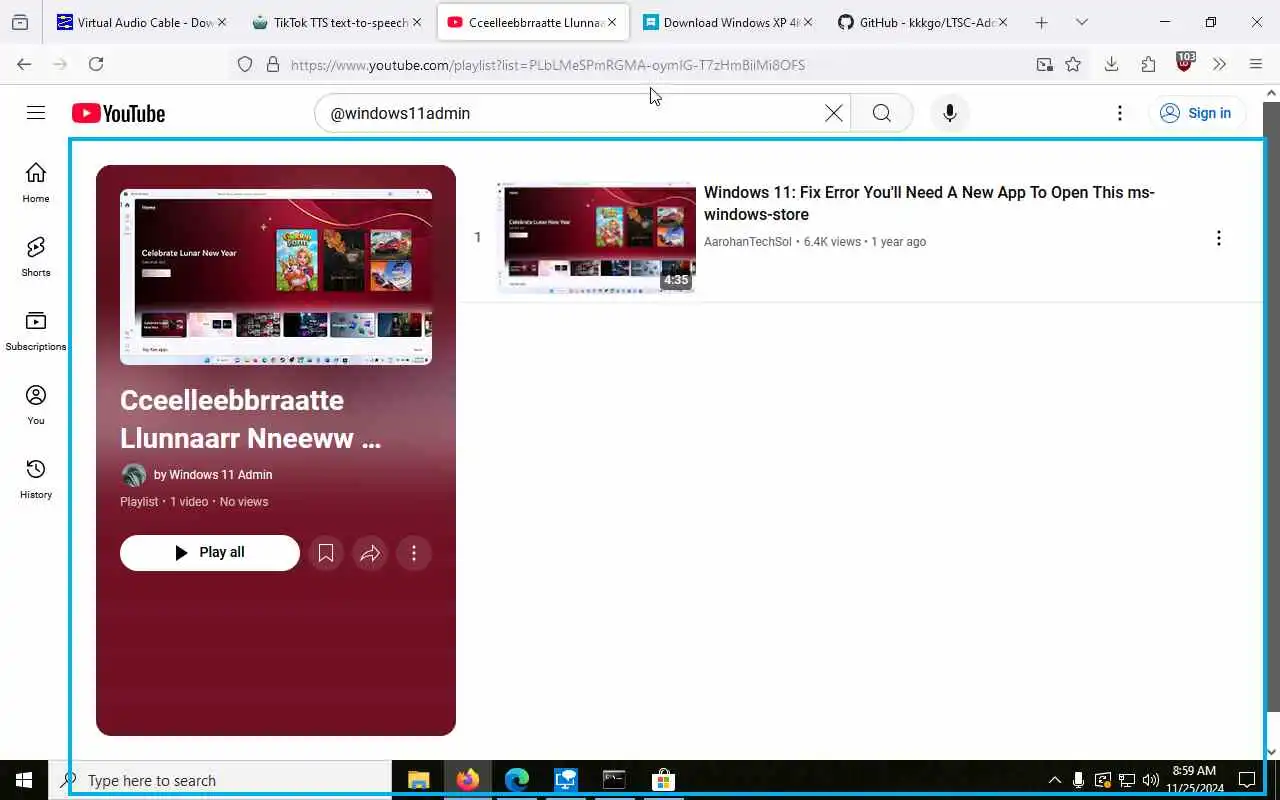Switch to Virtual Audio Cable tab
Screen dimensions: 1280x800
click(x=135, y=22)
